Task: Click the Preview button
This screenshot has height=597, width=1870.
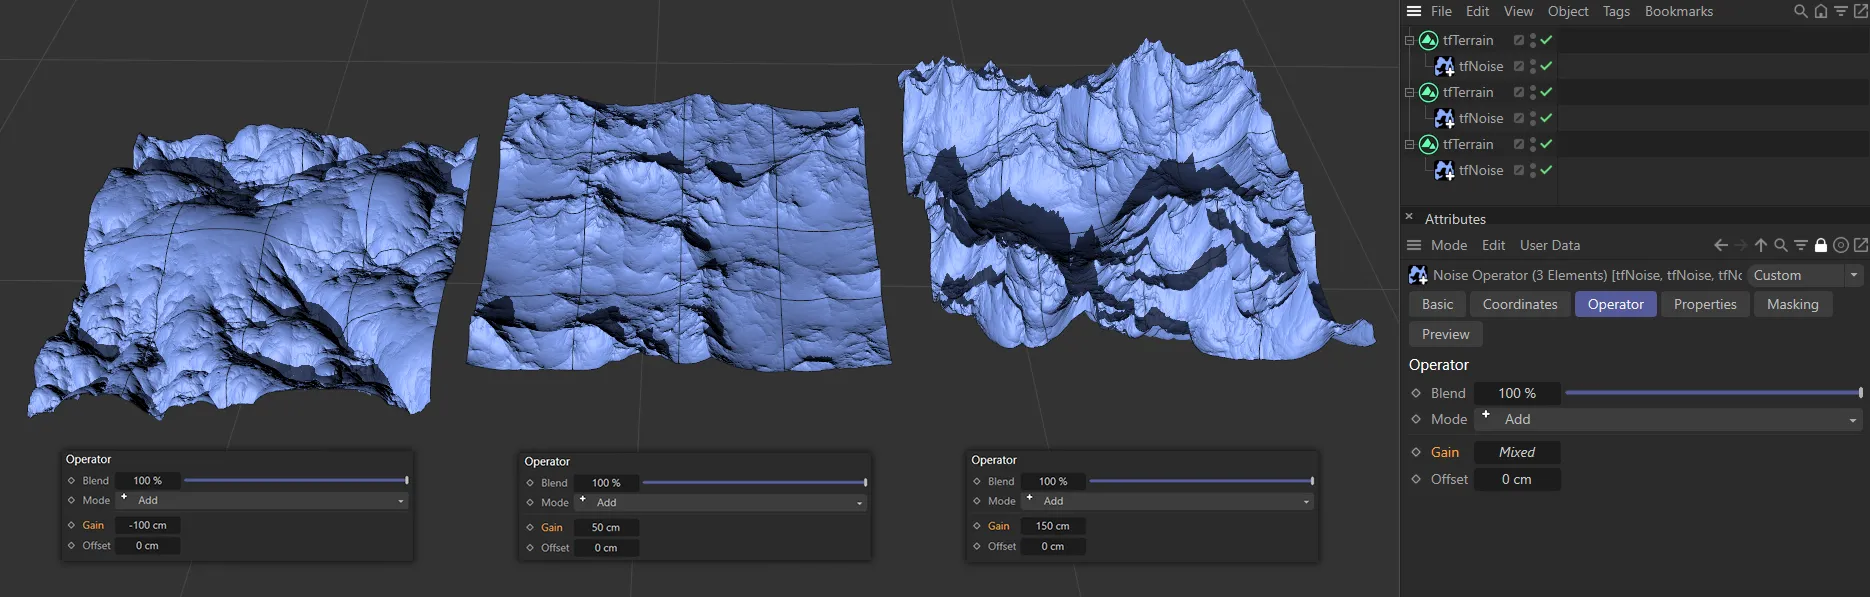Action: [1445, 334]
